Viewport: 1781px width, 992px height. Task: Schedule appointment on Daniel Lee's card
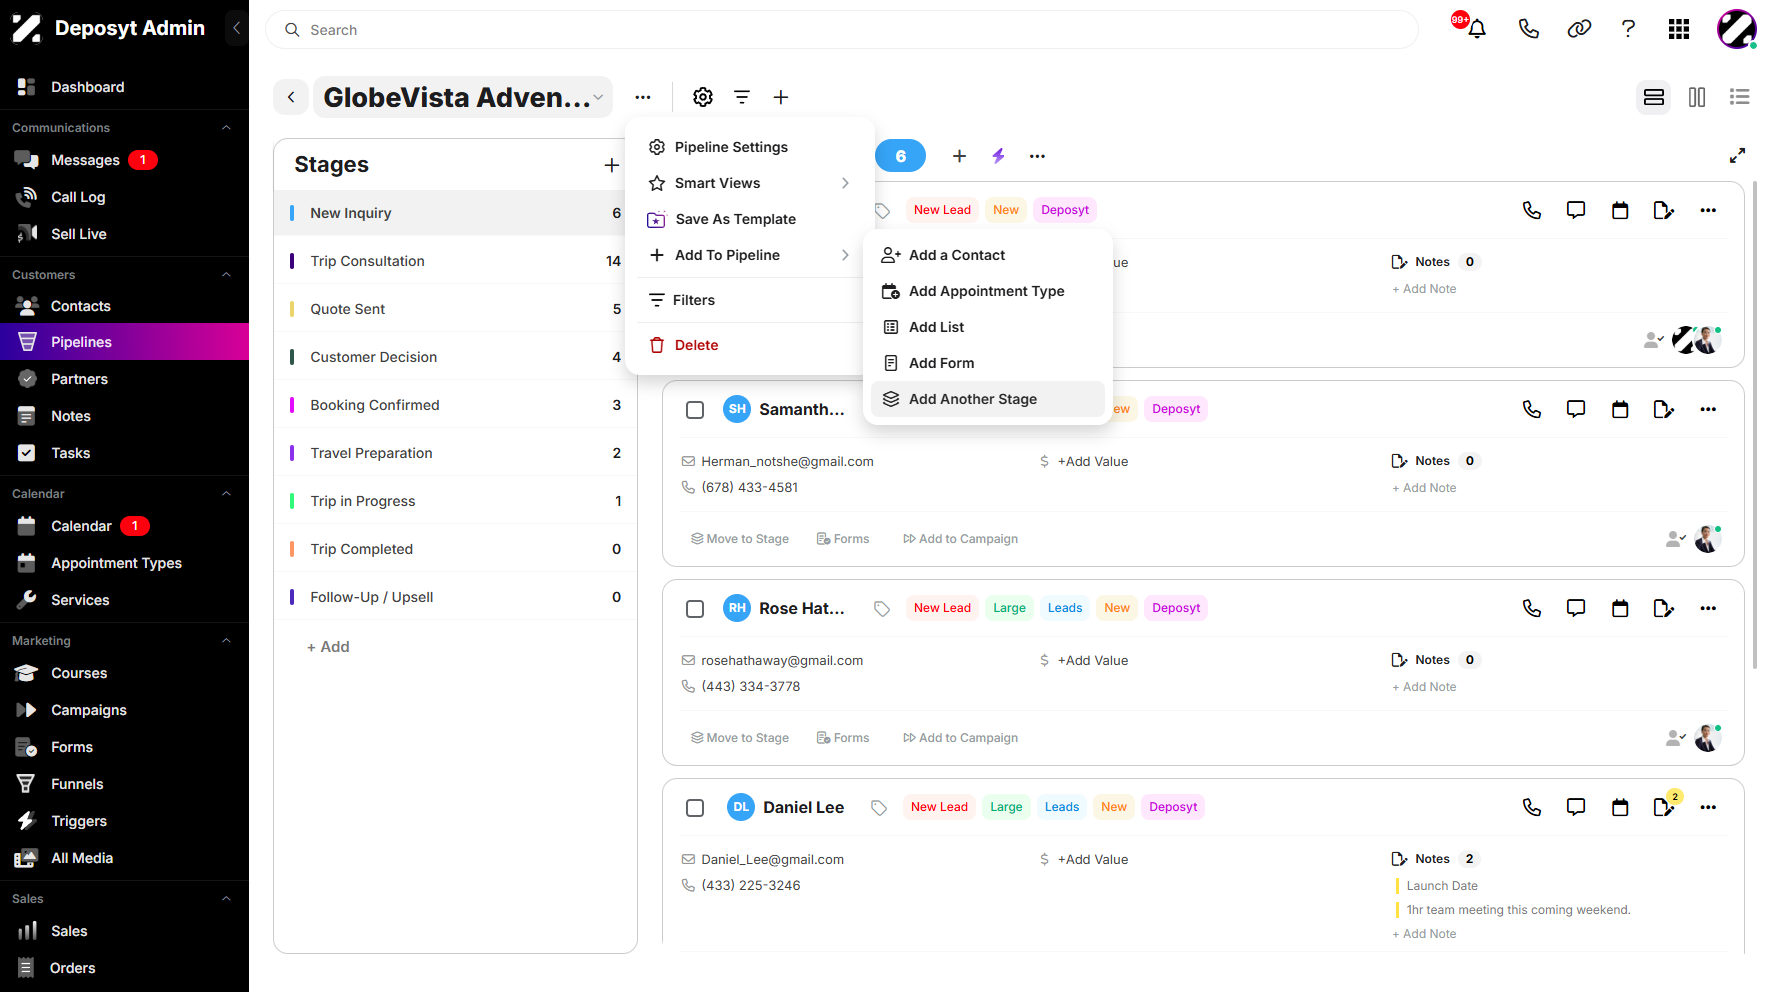tap(1620, 807)
